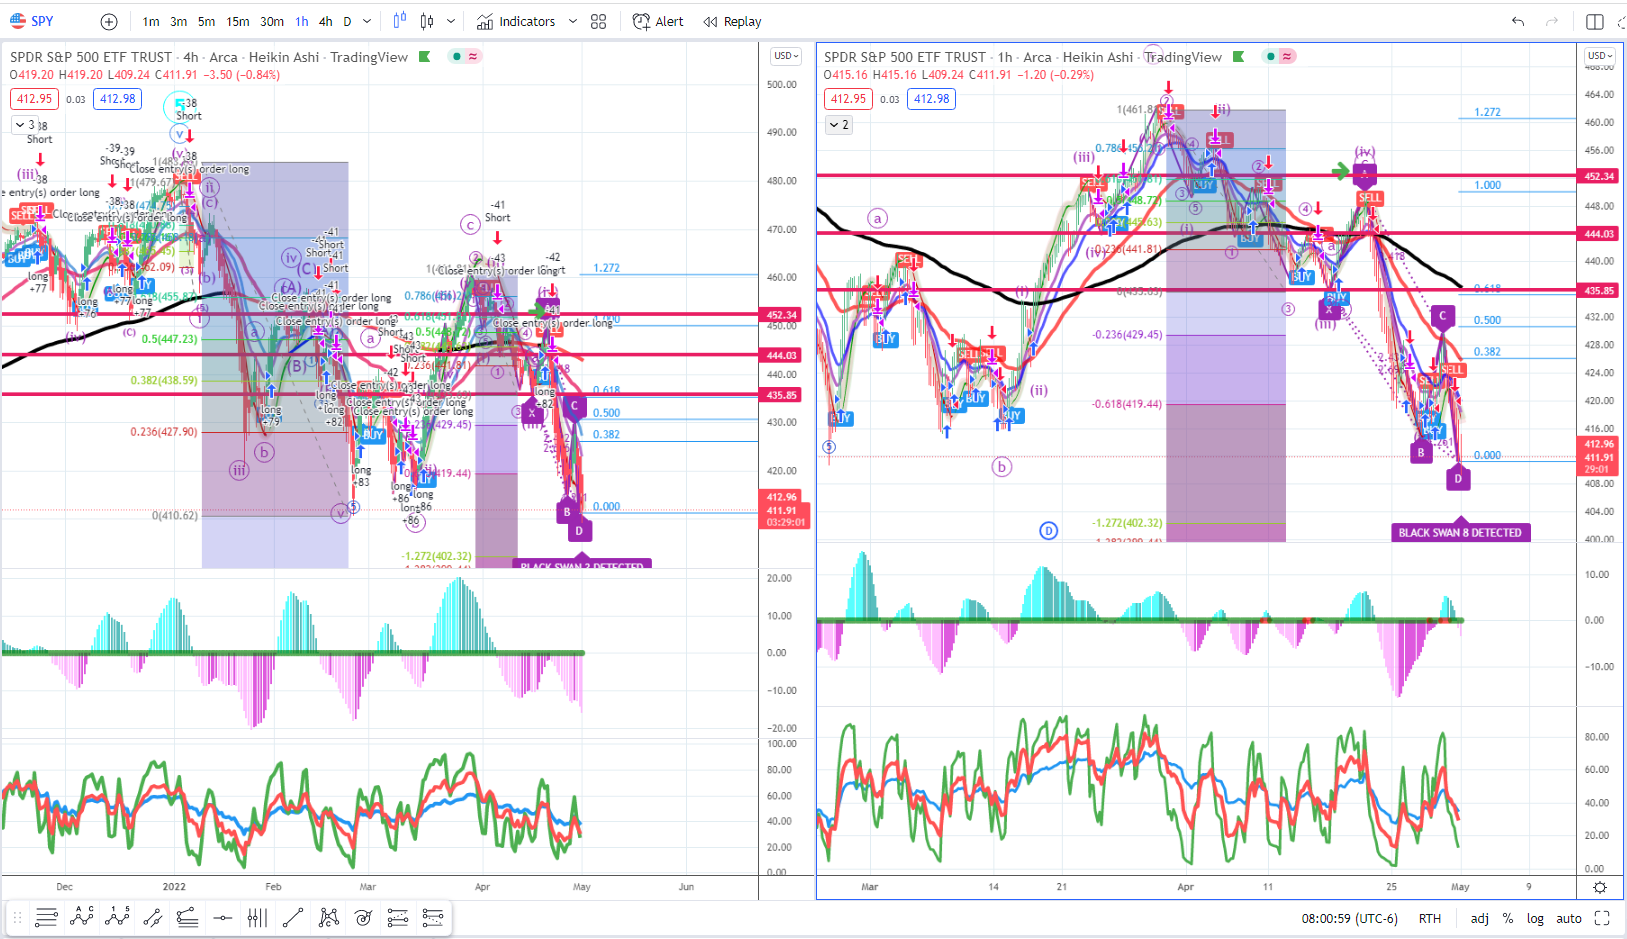The height and width of the screenshot is (939, 1627).
Task: Open the Indicators dialog
Action: [x=516, y=21]
